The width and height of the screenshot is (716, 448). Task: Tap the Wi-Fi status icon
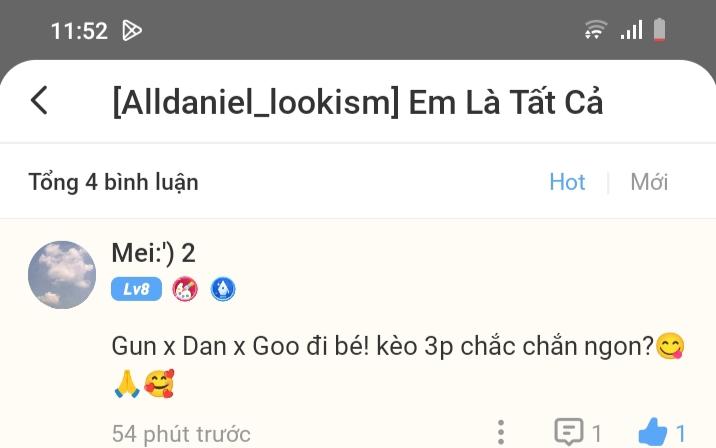595,30
